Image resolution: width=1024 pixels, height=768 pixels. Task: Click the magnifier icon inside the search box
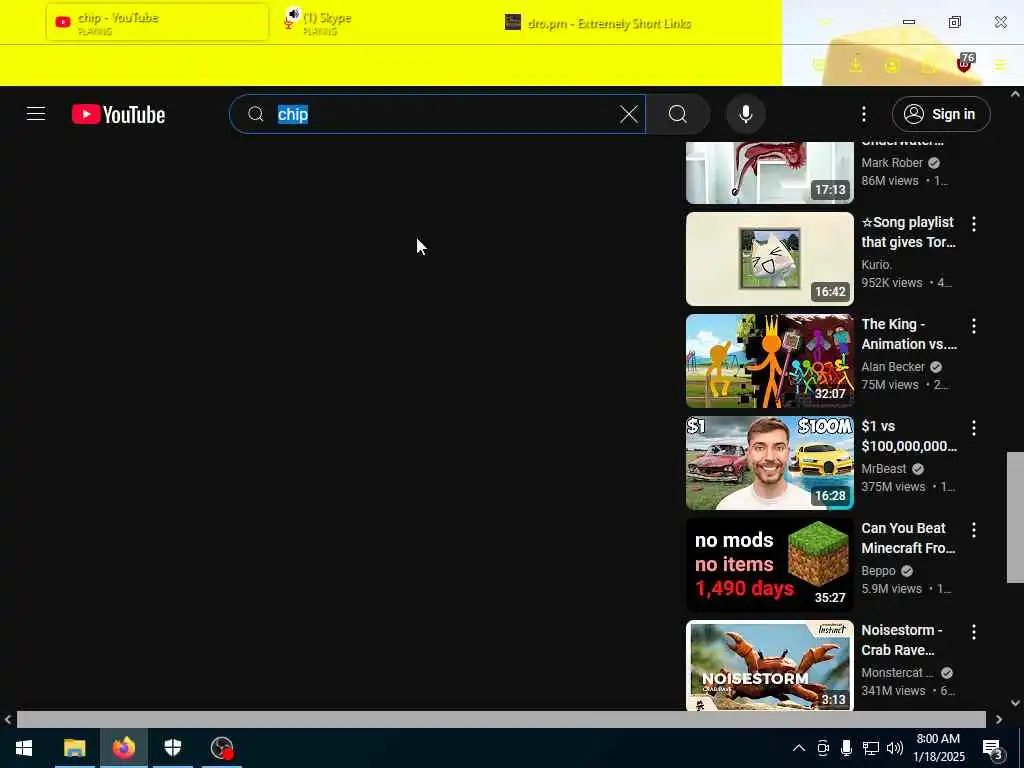(x=256, y=114)
